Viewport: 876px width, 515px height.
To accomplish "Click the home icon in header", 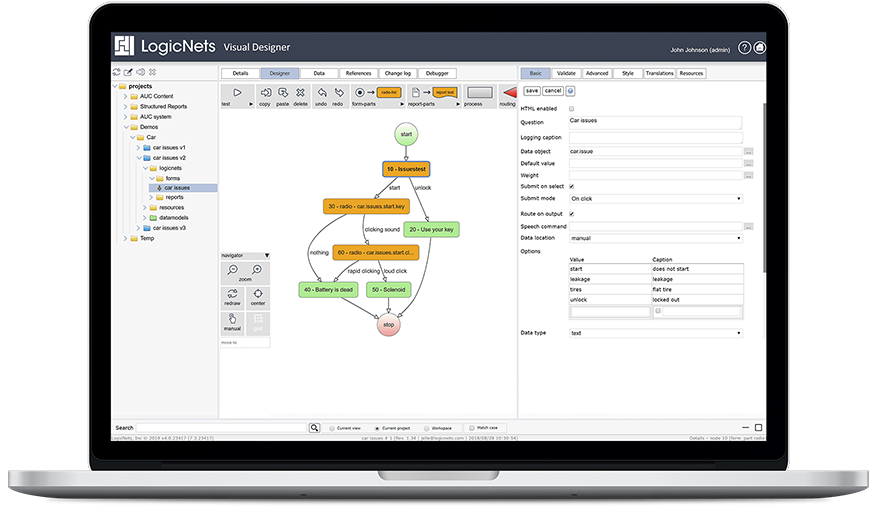I will point(760,48).
